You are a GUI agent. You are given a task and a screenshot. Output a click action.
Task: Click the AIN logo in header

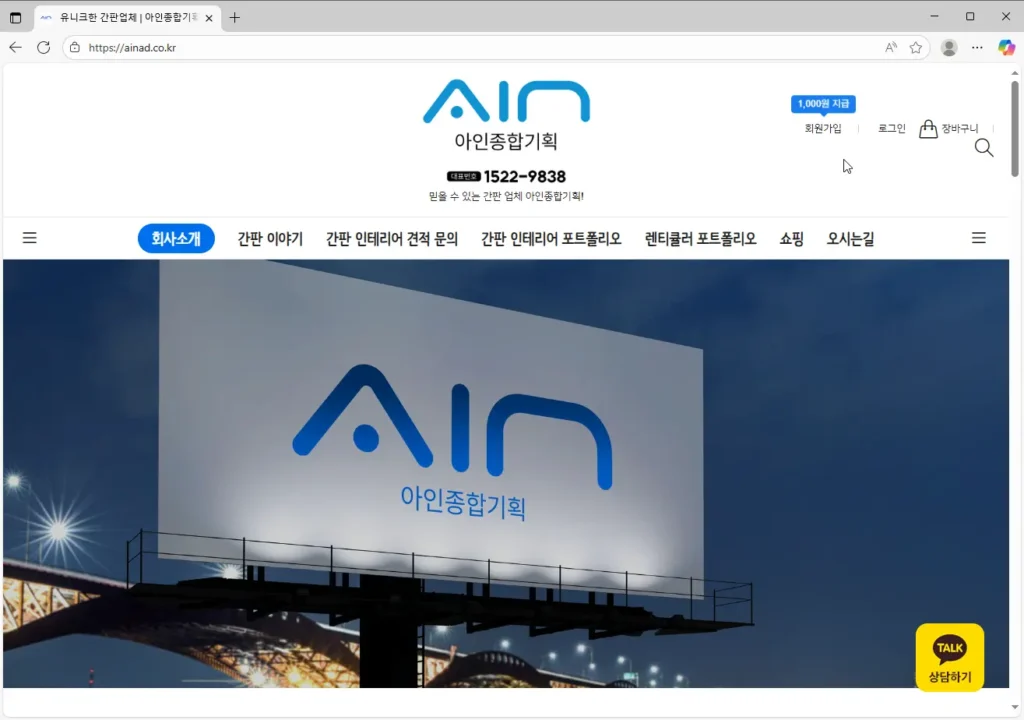506,101
